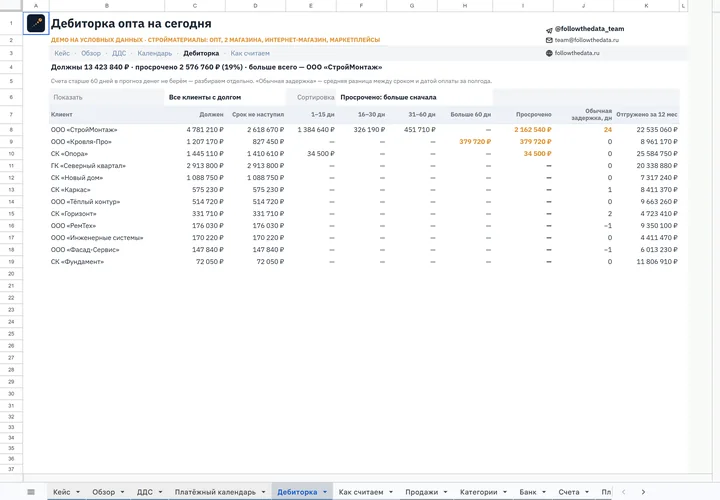Open the followthedata.ru website link
The height and width of the screenshot is (500, 720).
[x=577, y=53]
